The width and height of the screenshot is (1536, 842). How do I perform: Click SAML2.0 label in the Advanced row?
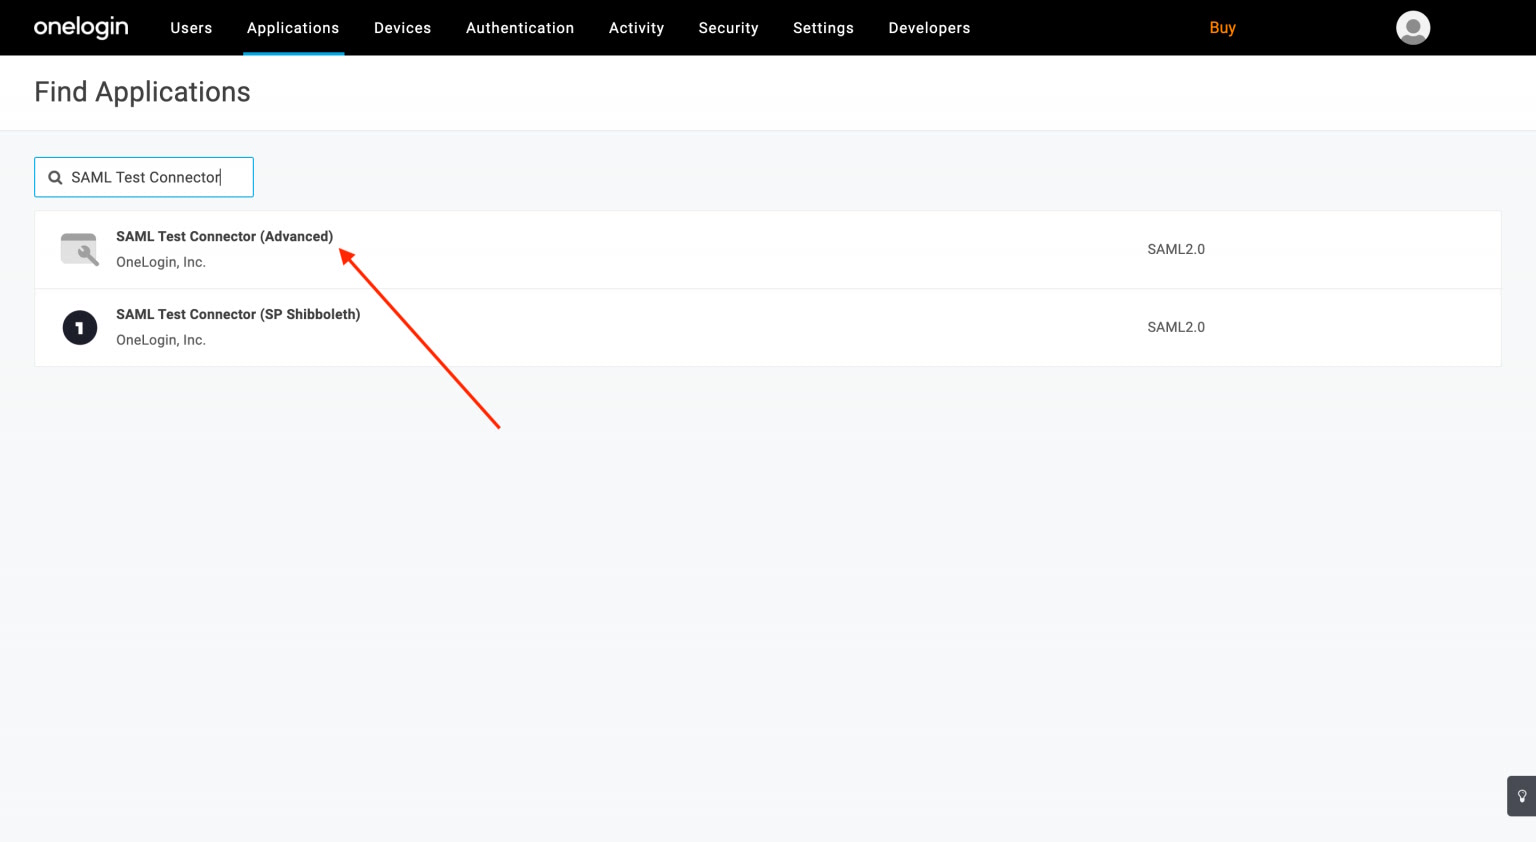point(1175,249)
